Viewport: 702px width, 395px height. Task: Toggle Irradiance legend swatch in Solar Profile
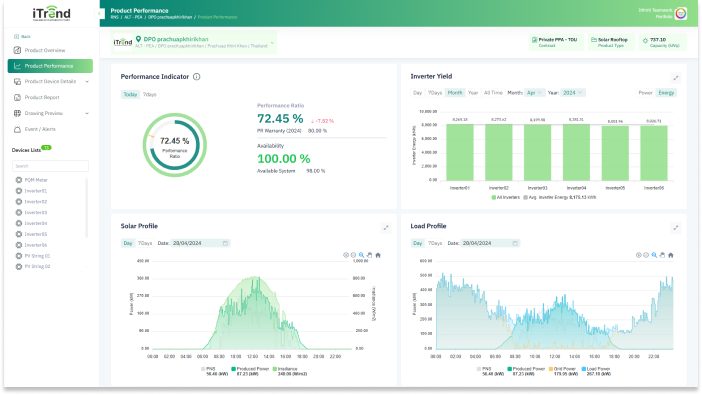coord(275,369)
